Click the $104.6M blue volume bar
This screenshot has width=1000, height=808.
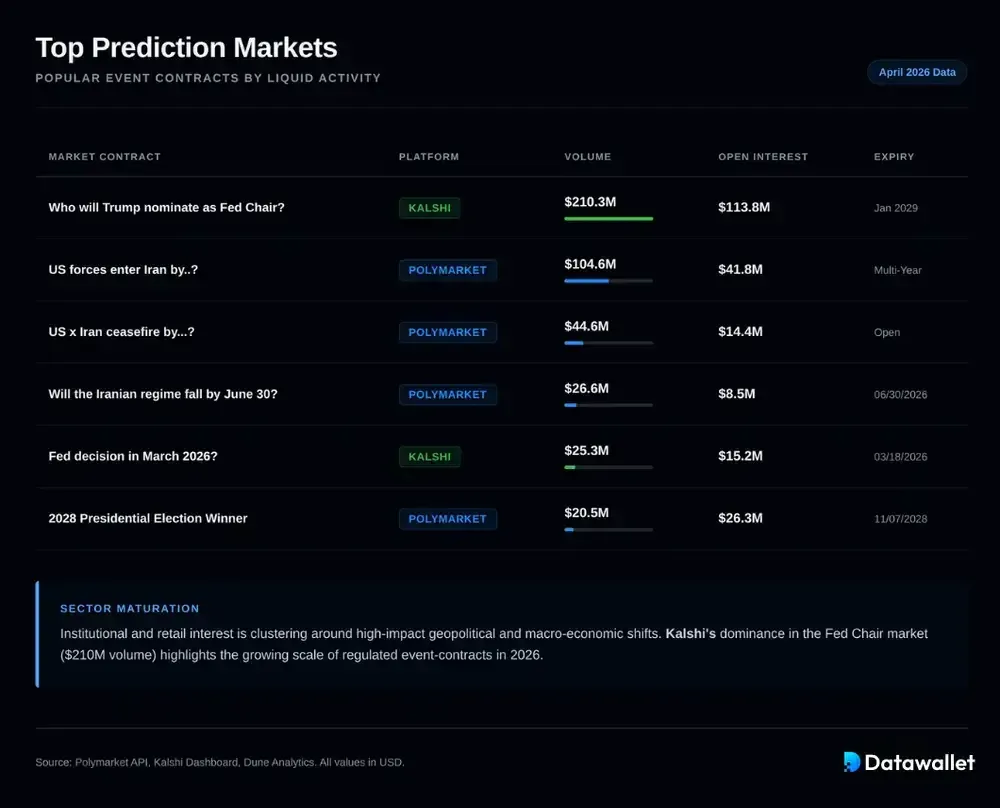[587, 281]
